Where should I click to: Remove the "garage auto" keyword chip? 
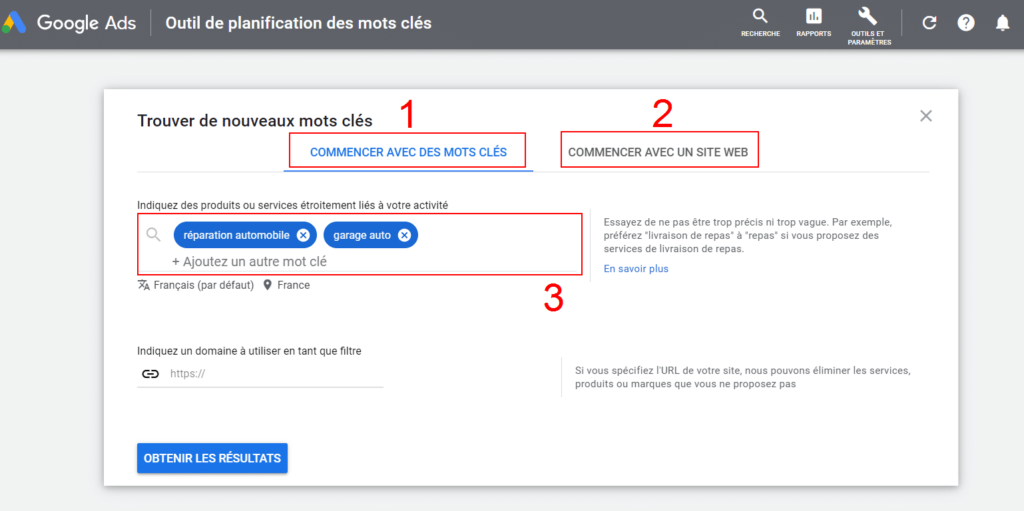404,235
